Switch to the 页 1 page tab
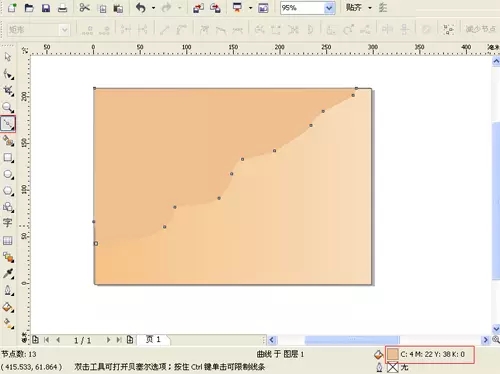The image size is (500, 374). (x=154, y=339)
